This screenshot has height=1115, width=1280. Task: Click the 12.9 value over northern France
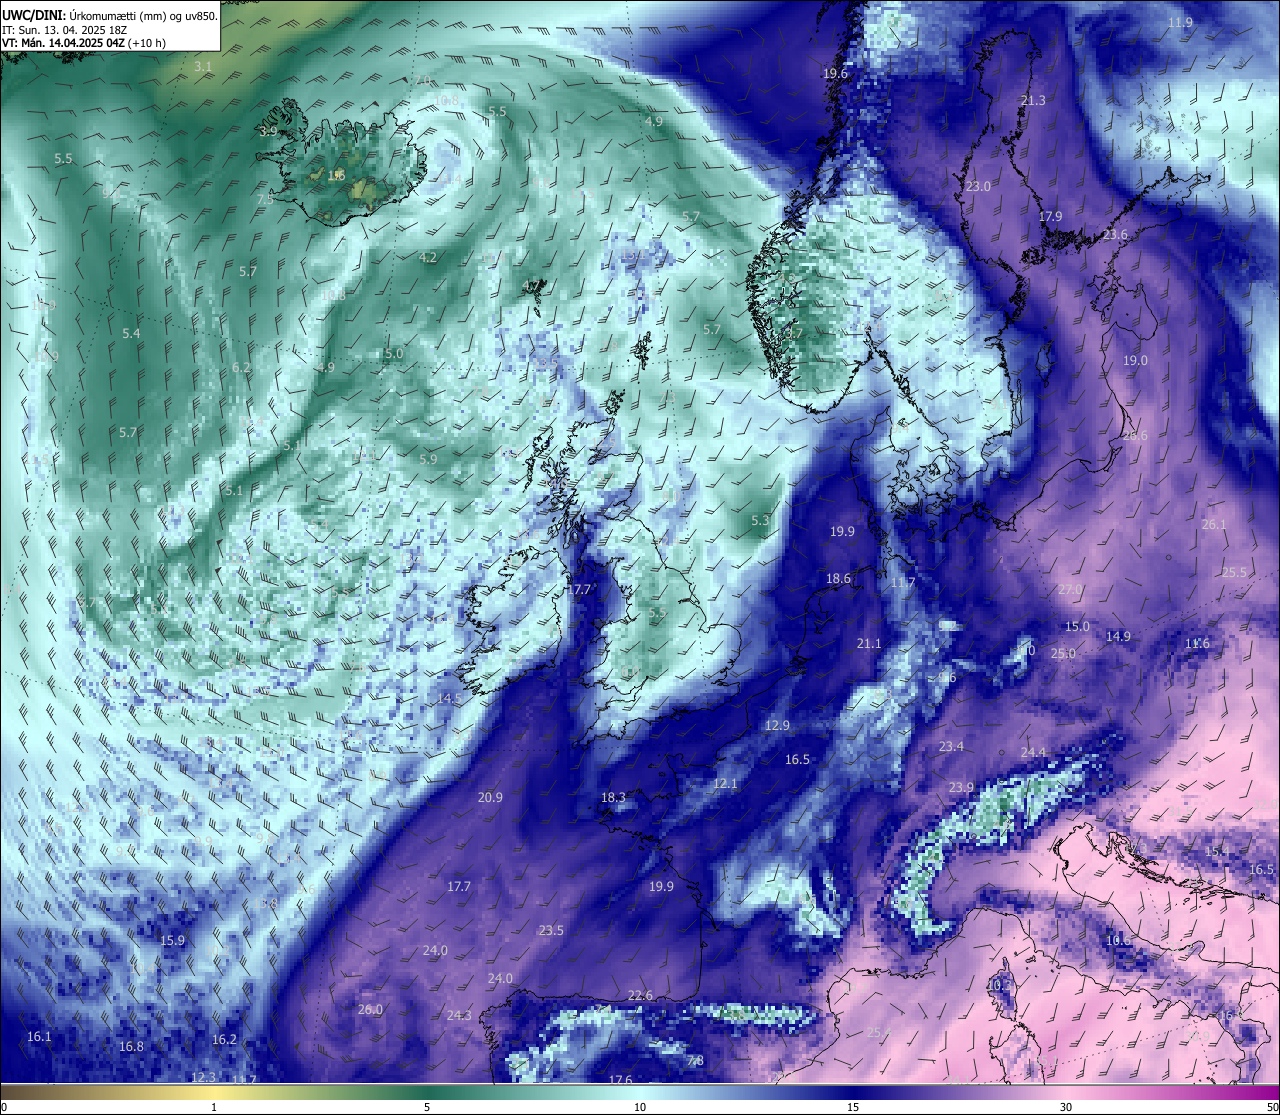777,726
